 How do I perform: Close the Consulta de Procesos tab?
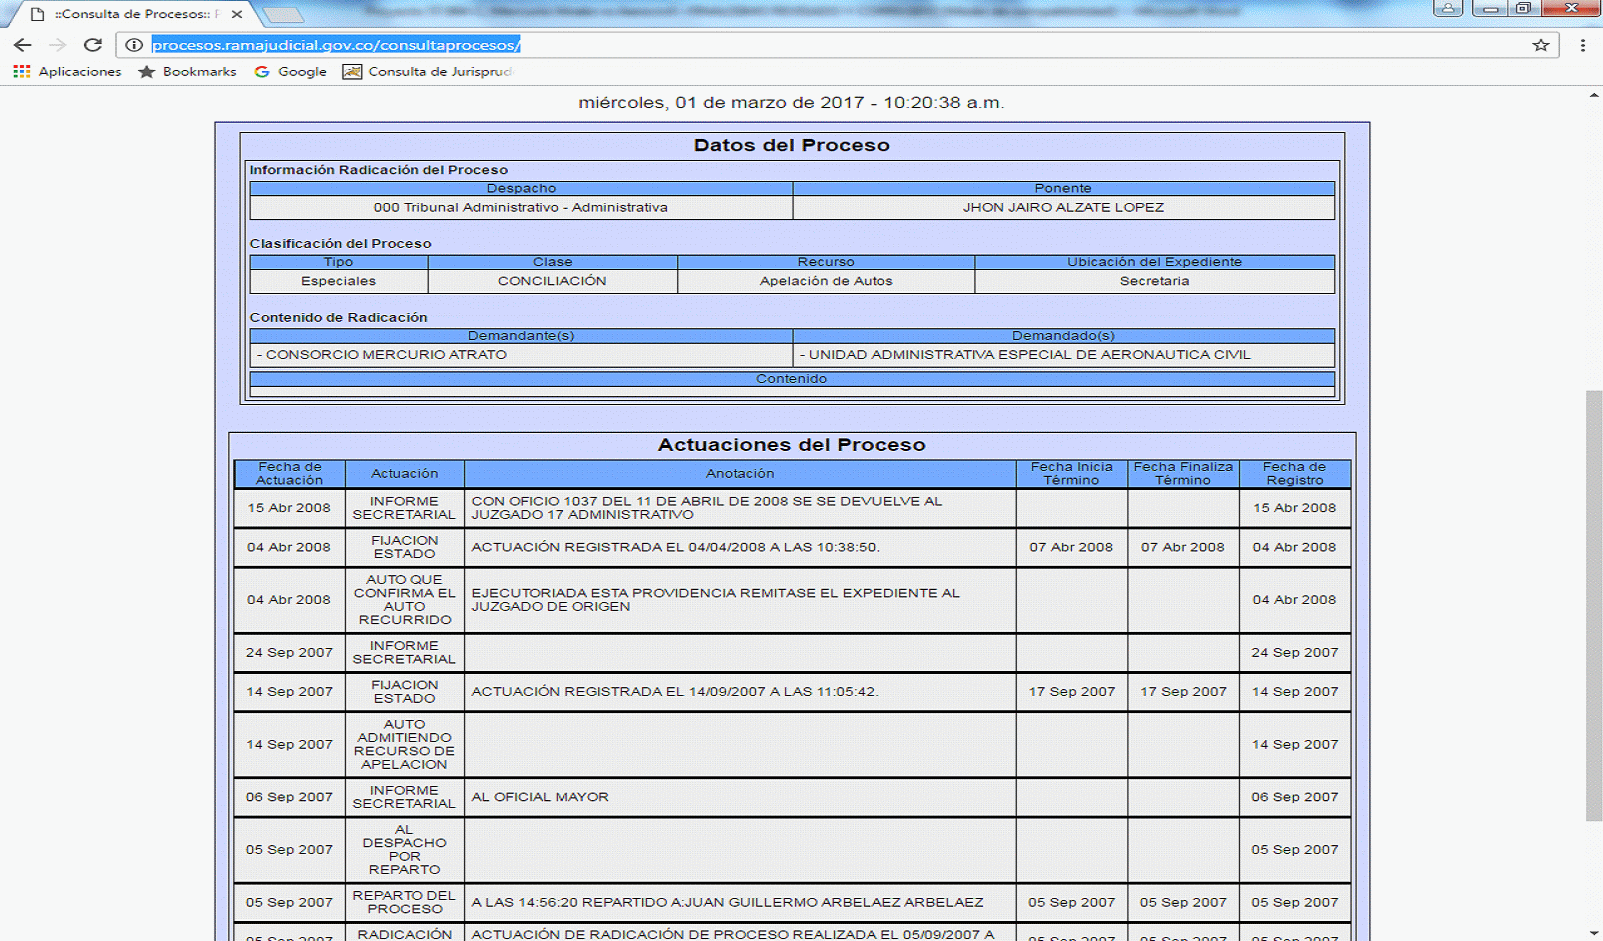click(236, 14)
